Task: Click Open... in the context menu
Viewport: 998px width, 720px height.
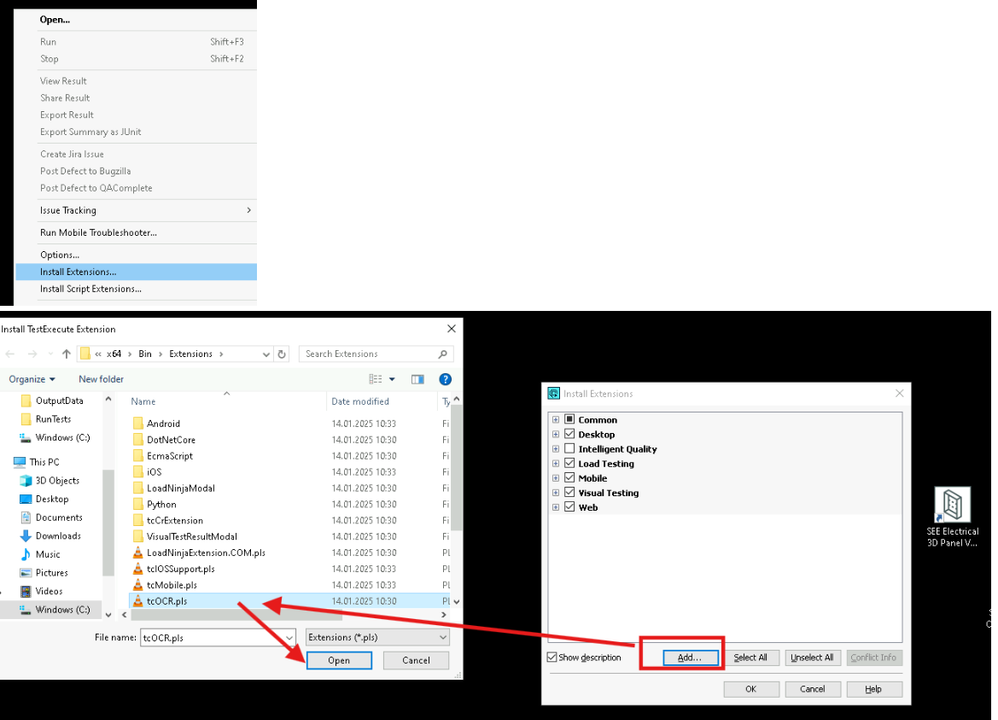Action: tap(136, 20)
